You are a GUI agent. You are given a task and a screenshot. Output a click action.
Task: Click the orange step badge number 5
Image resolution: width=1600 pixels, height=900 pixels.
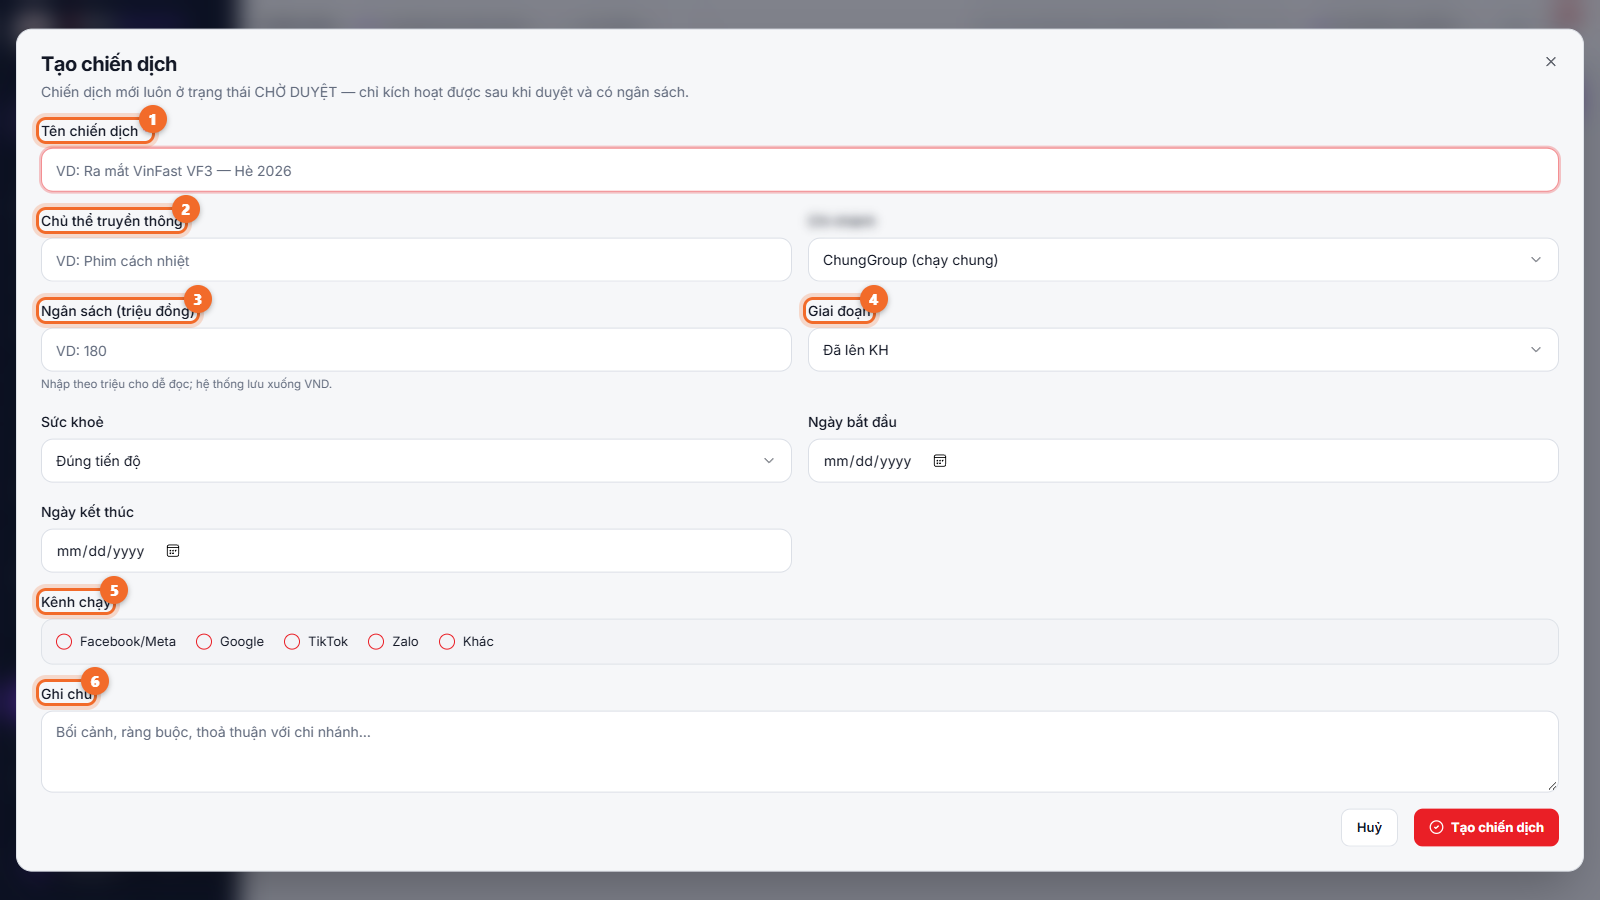(x=114, y=590)
